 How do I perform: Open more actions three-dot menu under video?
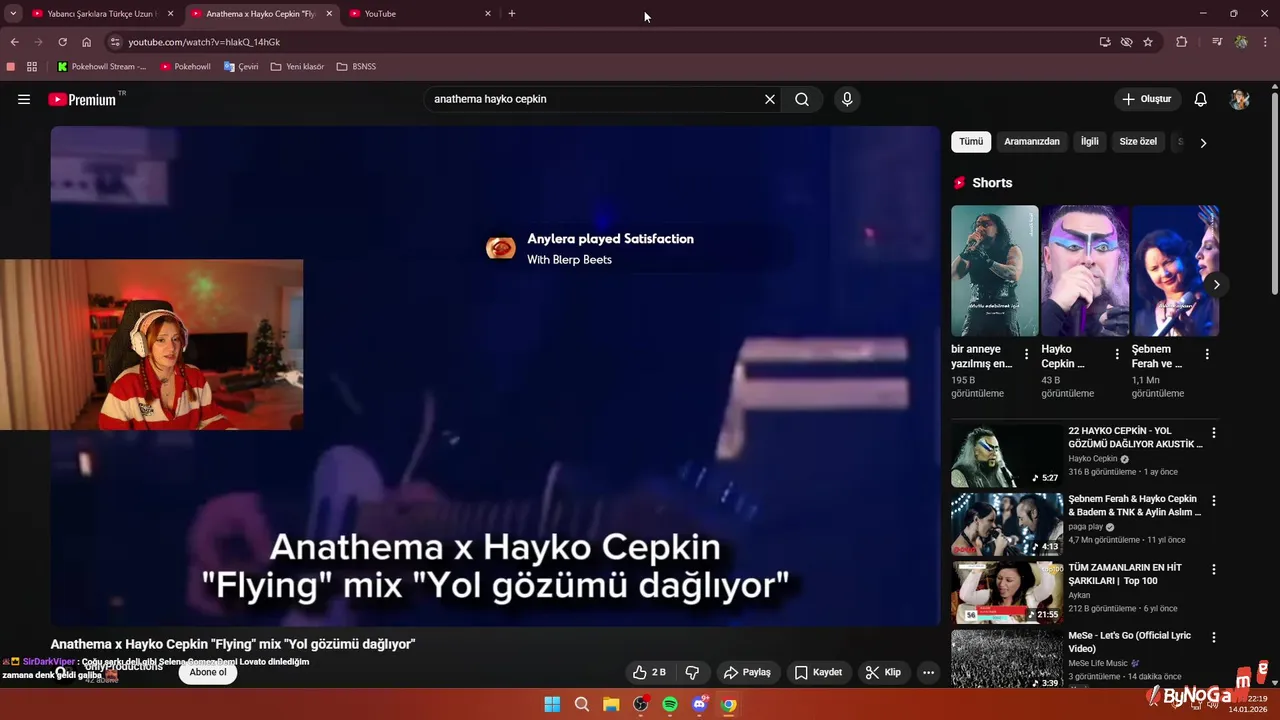pyautogui.click(x=928, y=672)
